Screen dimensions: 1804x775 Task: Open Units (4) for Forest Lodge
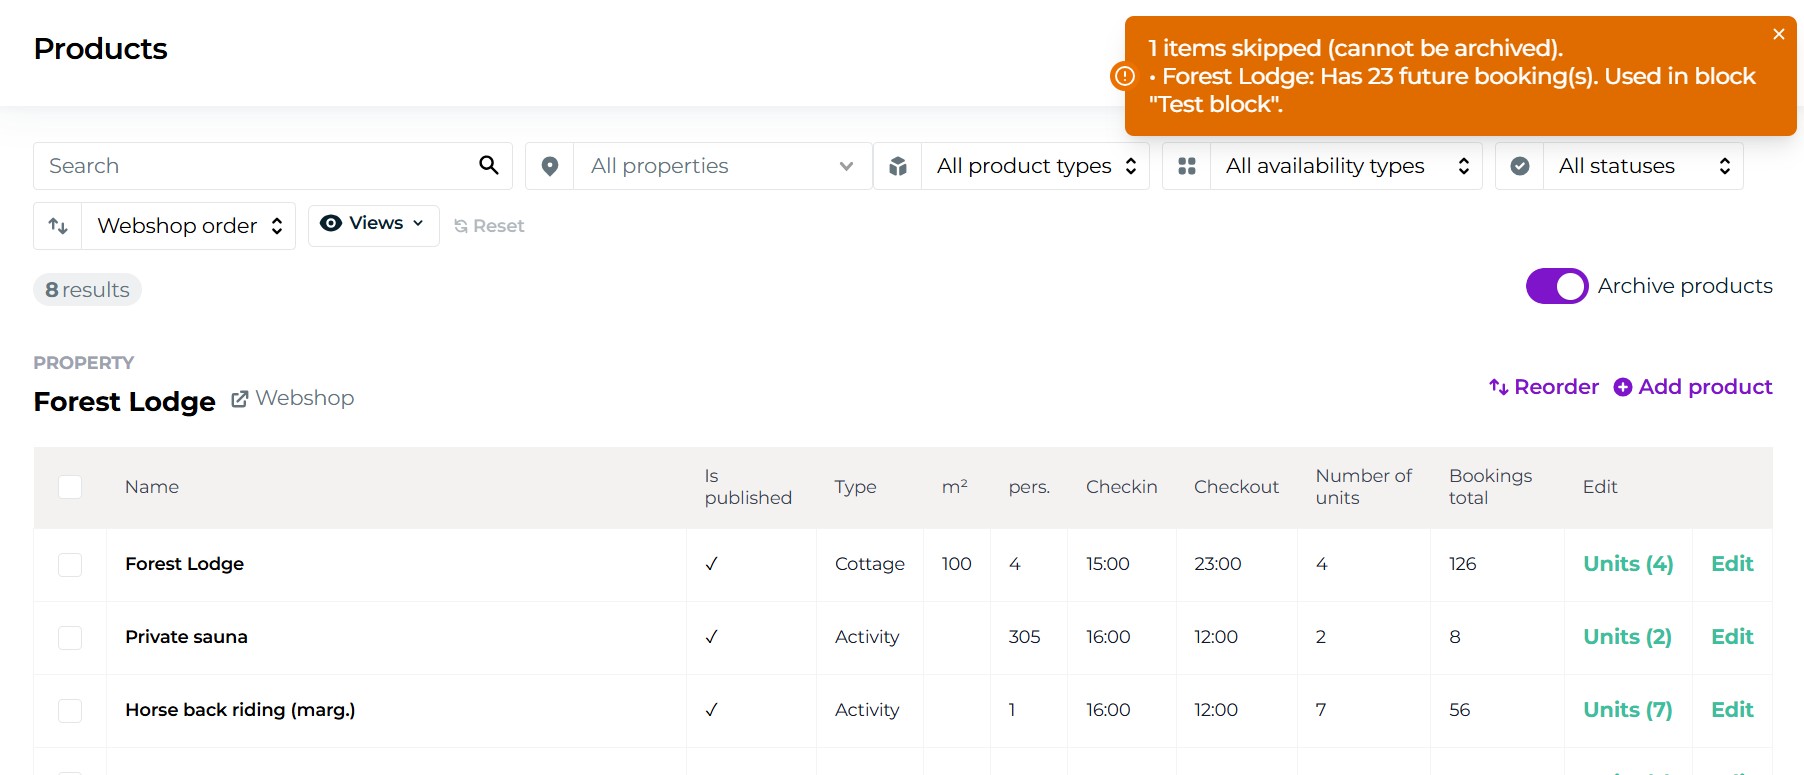pos(1628,564)
